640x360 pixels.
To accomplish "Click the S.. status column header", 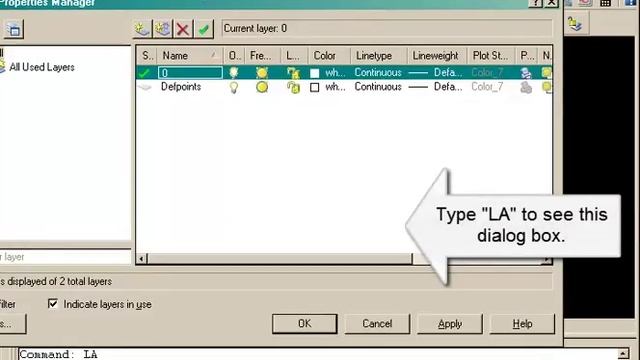I will point(147,56).
